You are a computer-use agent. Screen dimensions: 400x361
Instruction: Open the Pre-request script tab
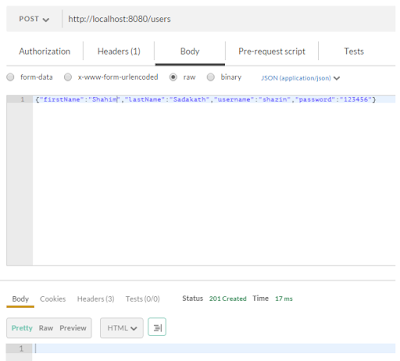tap(272, 51)
